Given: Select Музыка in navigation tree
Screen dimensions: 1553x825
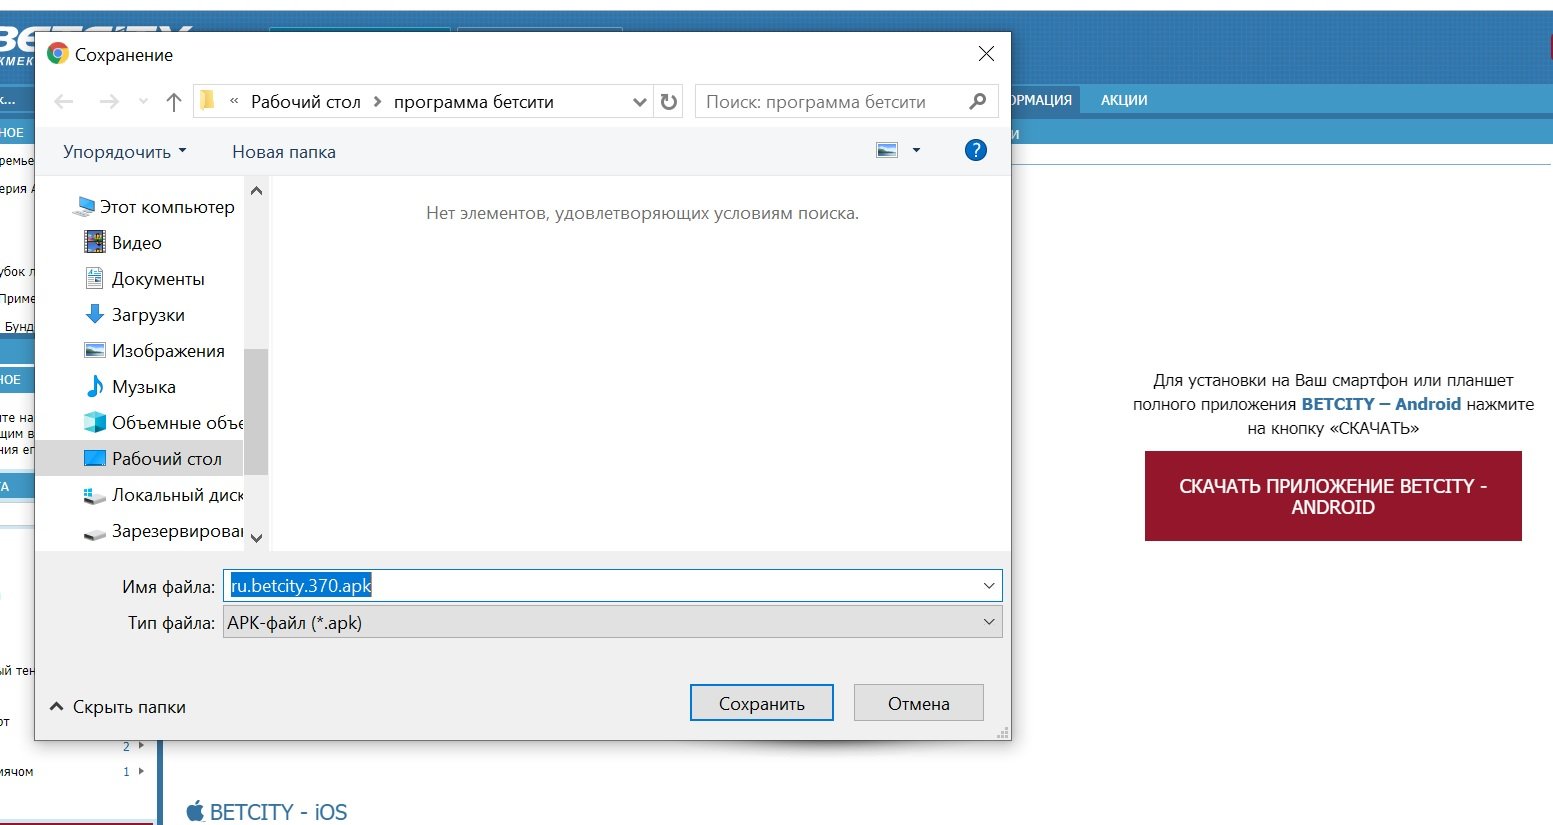Looking at the screenshot, I should [143, 387].
